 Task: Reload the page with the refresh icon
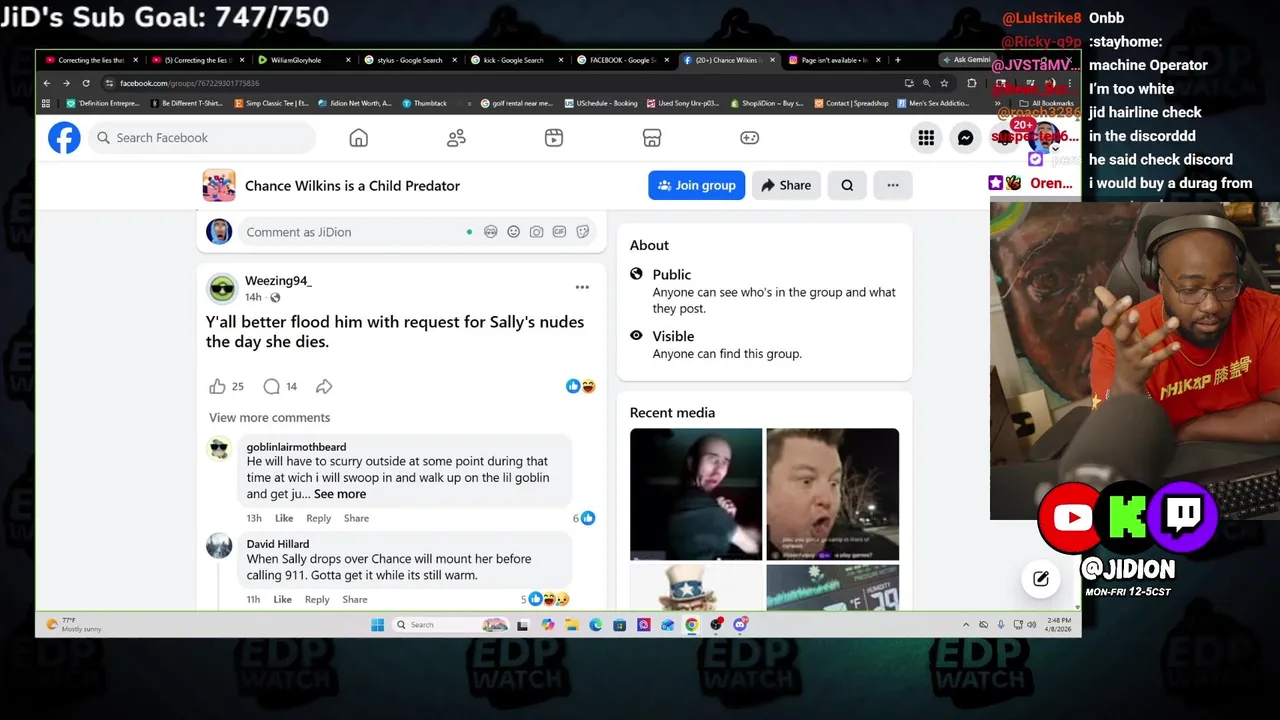86,83
